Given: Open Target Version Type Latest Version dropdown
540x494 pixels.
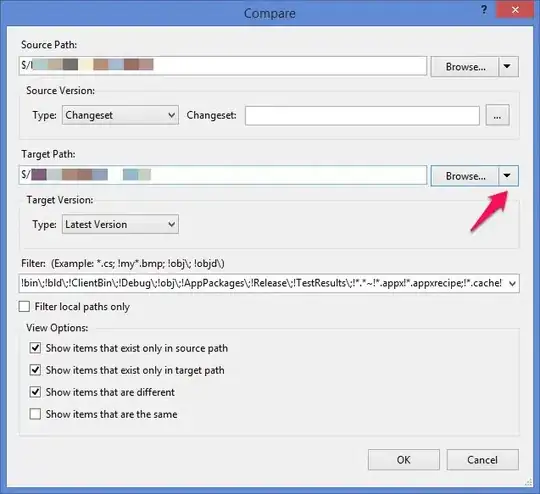Looking at the screenshot, I should pos(120,224).
